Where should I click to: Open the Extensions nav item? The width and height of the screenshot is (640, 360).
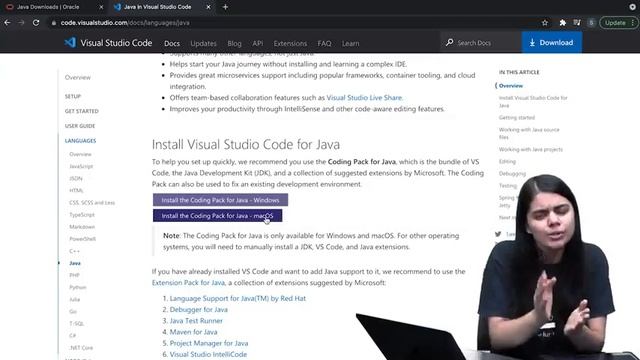point(290,43)
